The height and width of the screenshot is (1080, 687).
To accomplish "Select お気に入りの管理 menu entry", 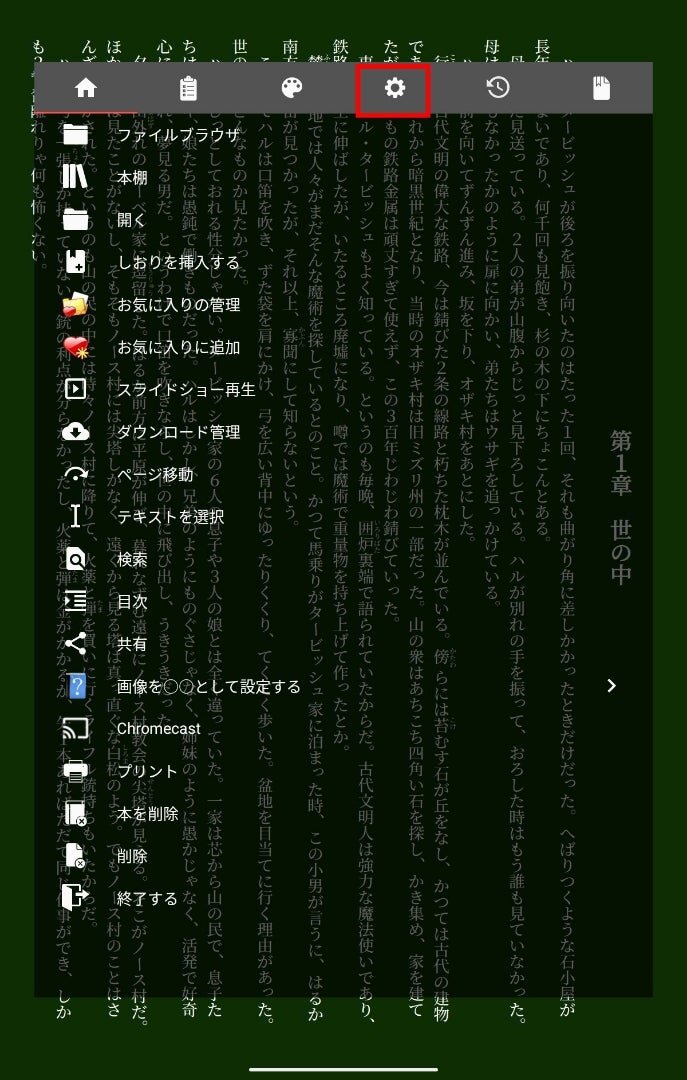I will [x=178, y=305].
